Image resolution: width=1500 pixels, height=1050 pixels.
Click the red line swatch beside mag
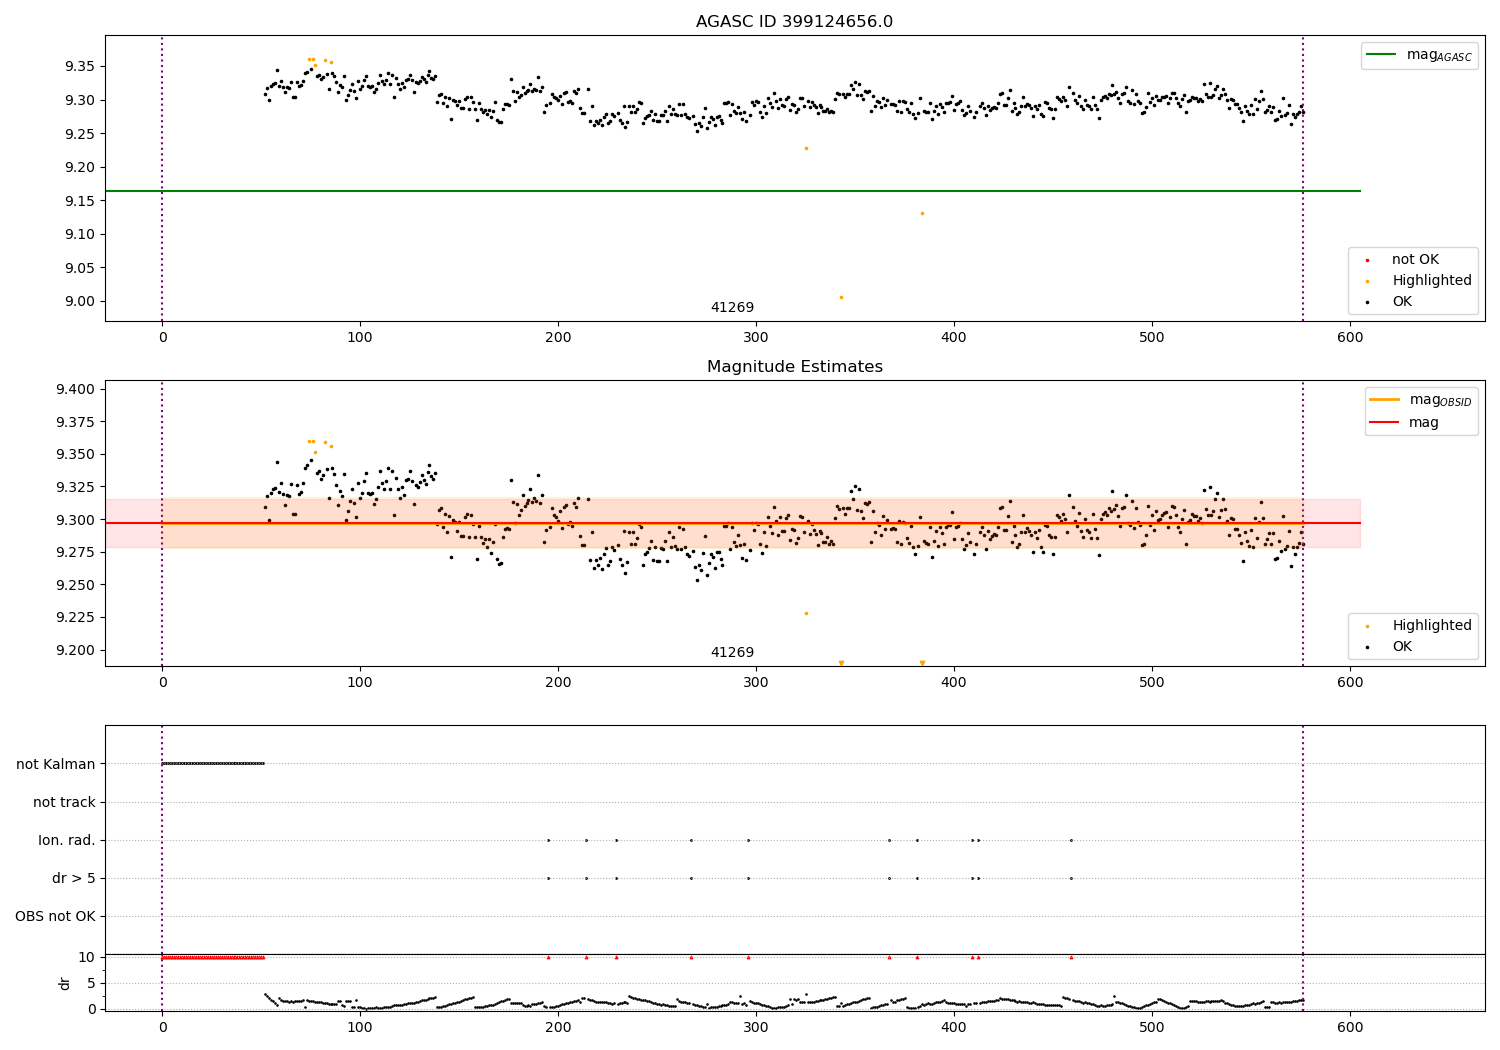tap(1385, 423)
